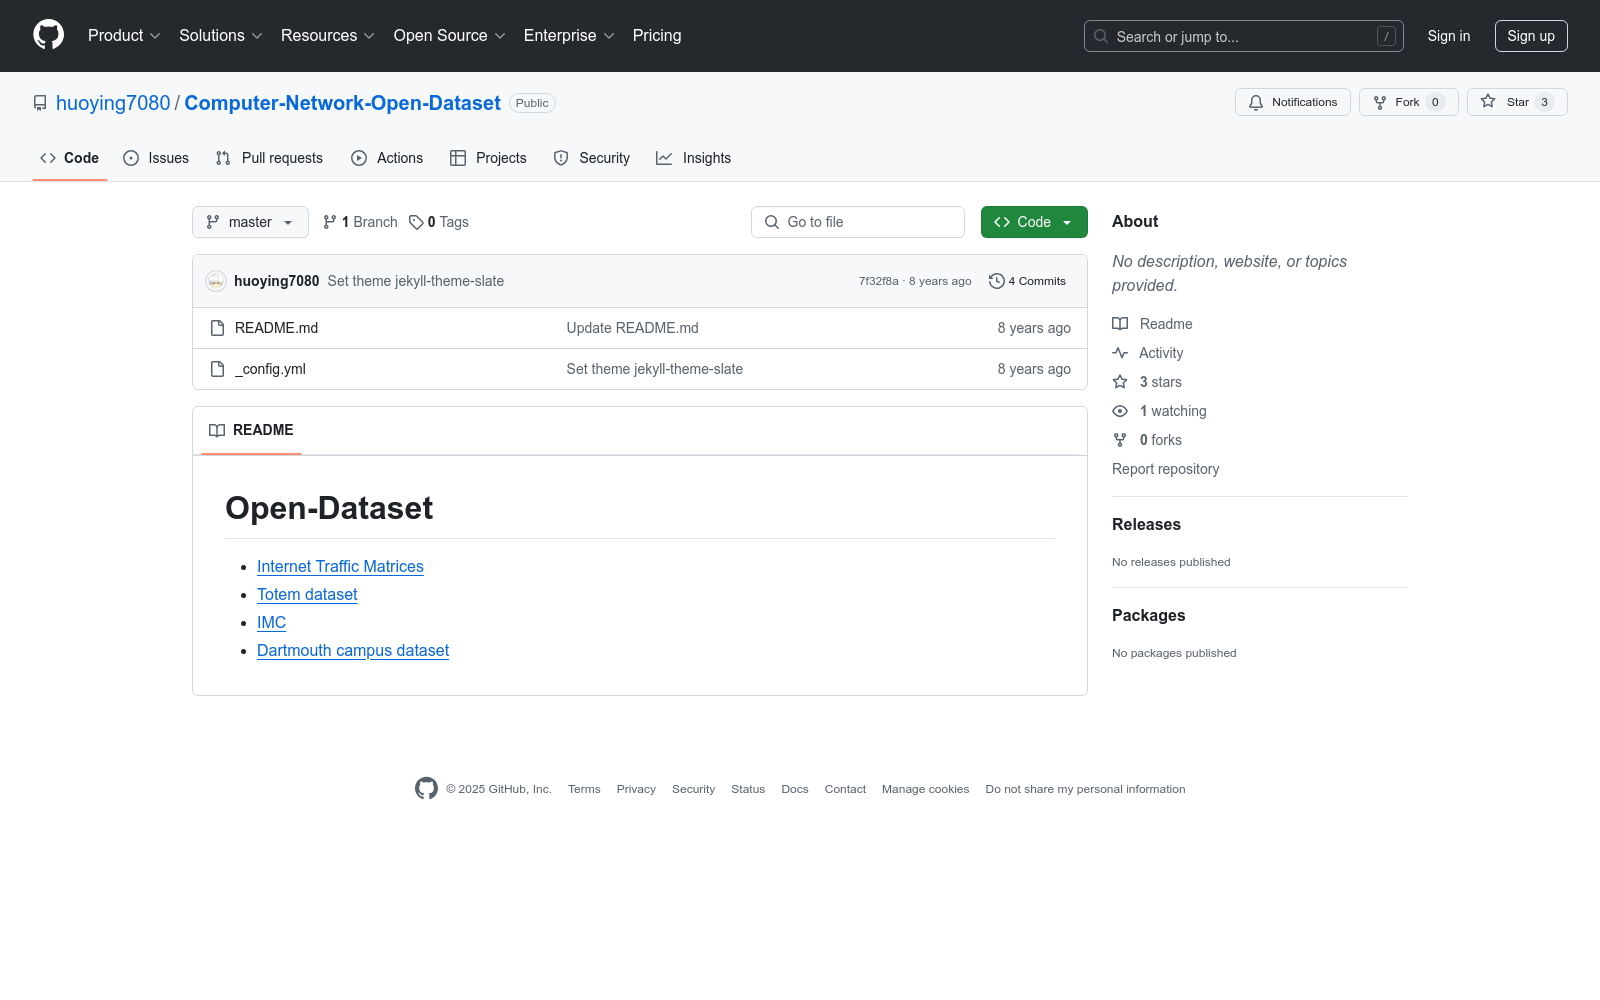Open the Product dropdown menu
1600x1000 pixels.
click(124, 36)
